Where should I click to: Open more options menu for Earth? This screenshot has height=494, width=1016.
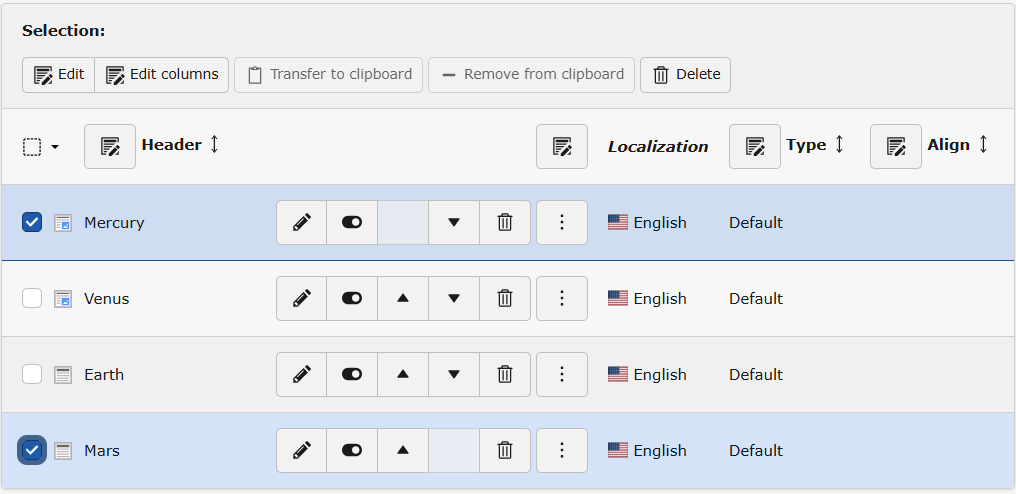coord(562,374)
